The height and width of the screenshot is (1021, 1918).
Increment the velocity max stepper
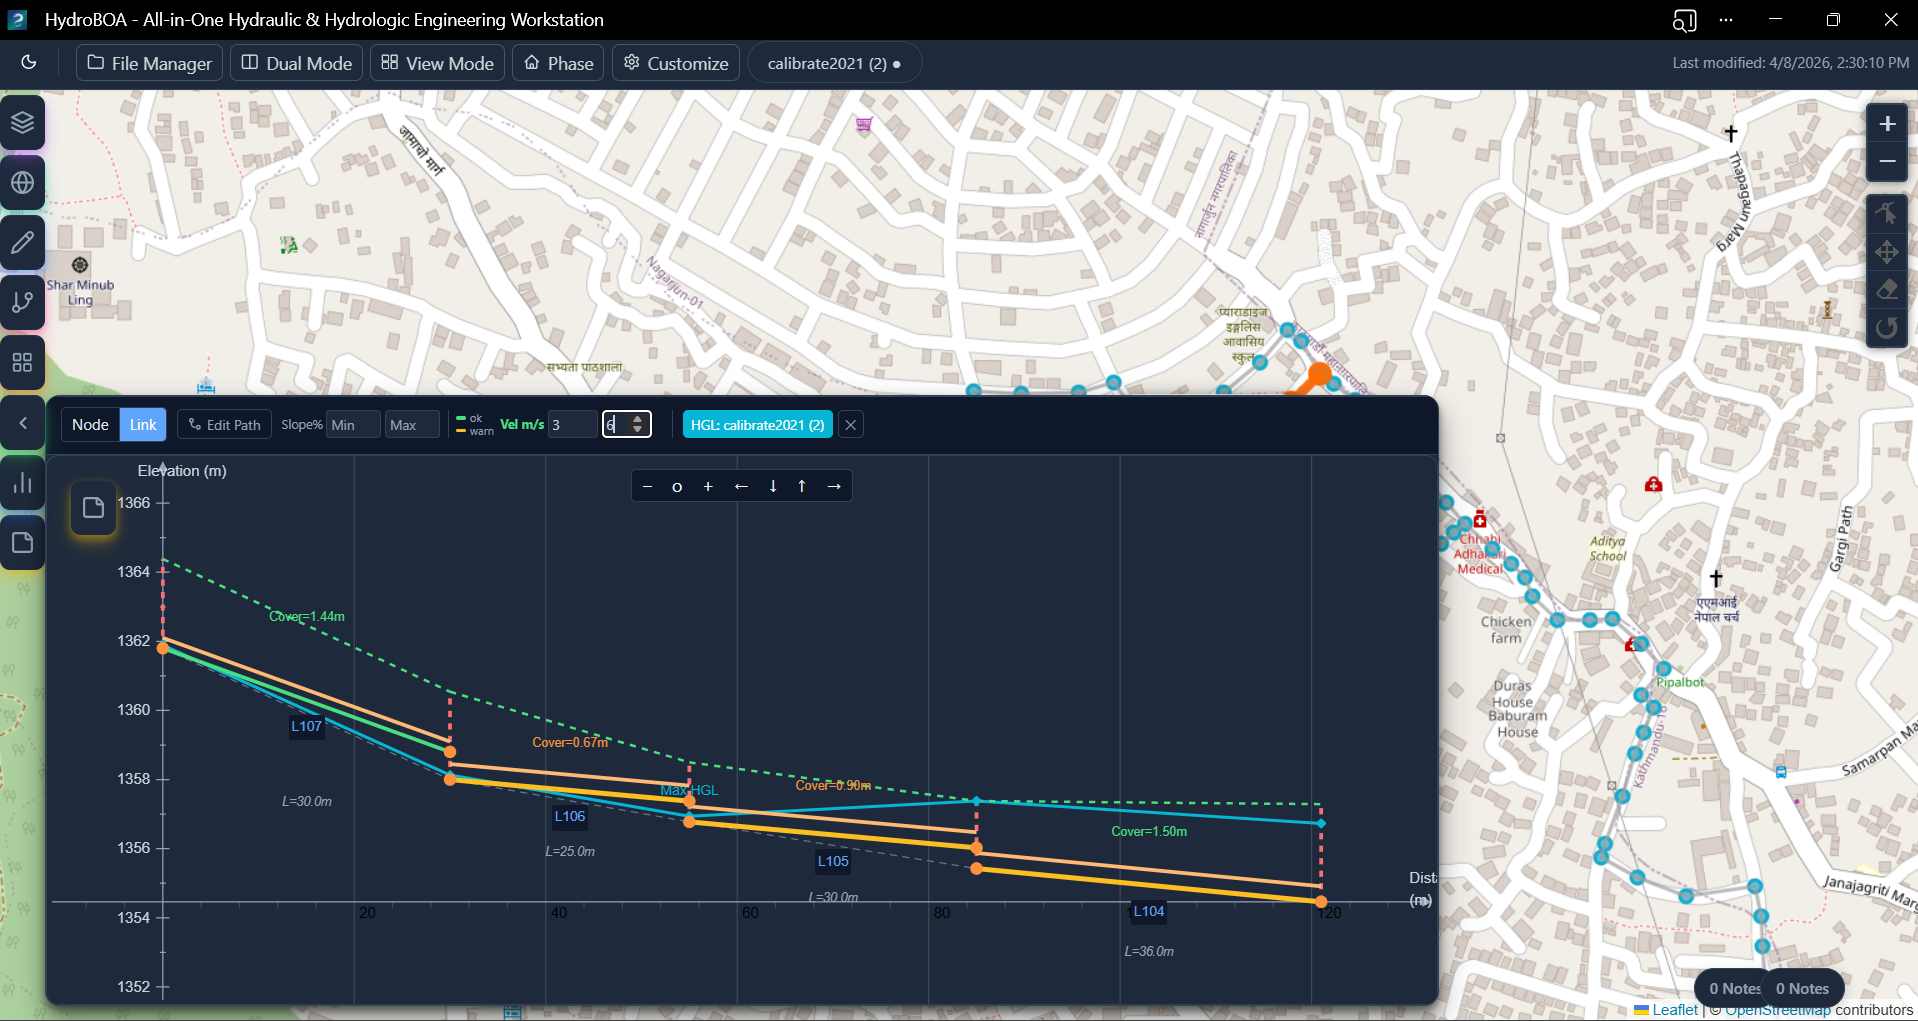[638, 419]
